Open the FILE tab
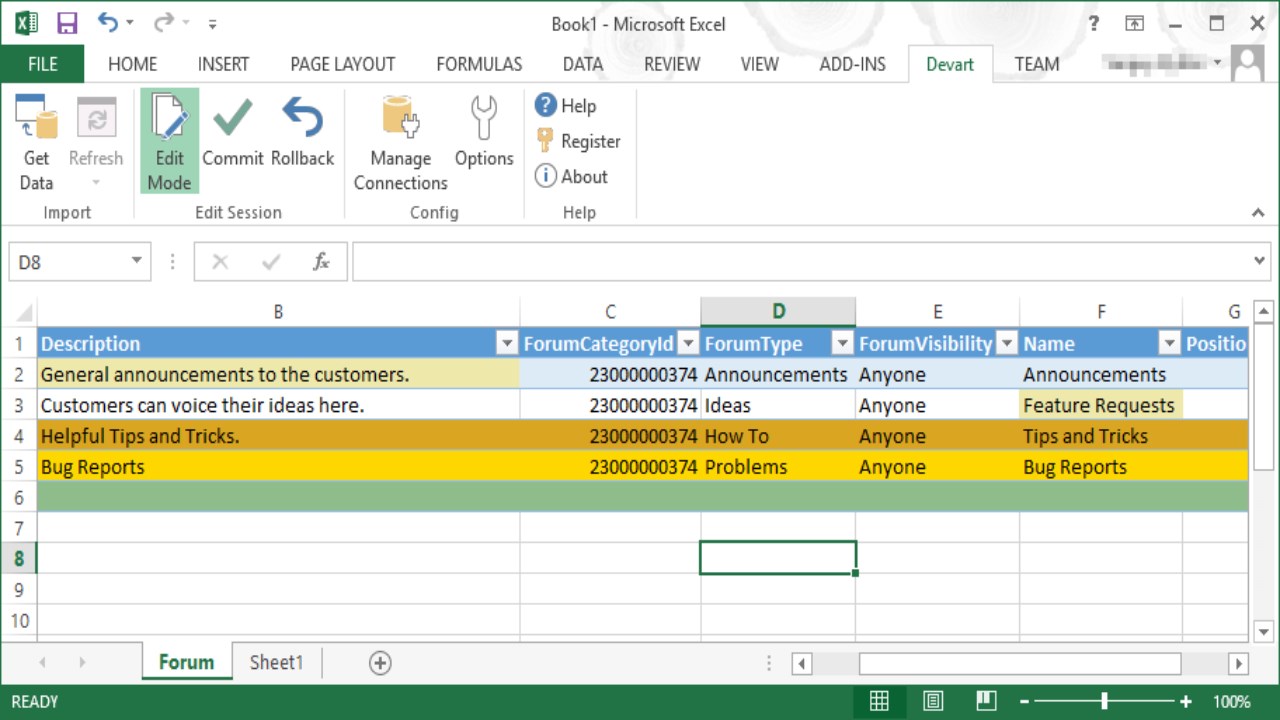 [42, 64]
